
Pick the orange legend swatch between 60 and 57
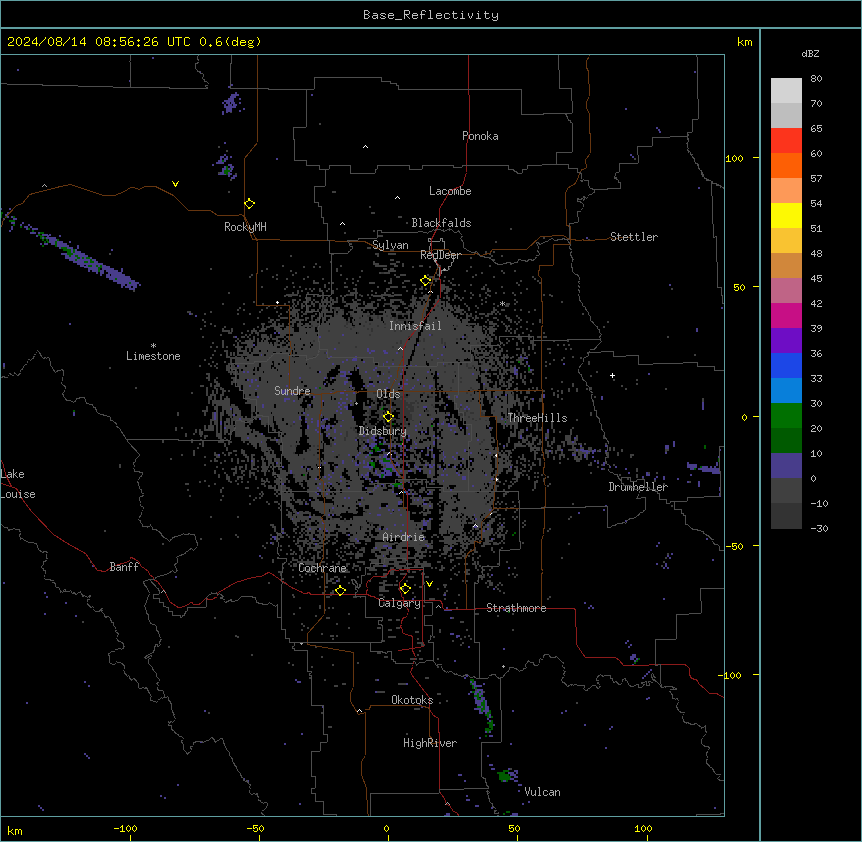tap(786, 165)
